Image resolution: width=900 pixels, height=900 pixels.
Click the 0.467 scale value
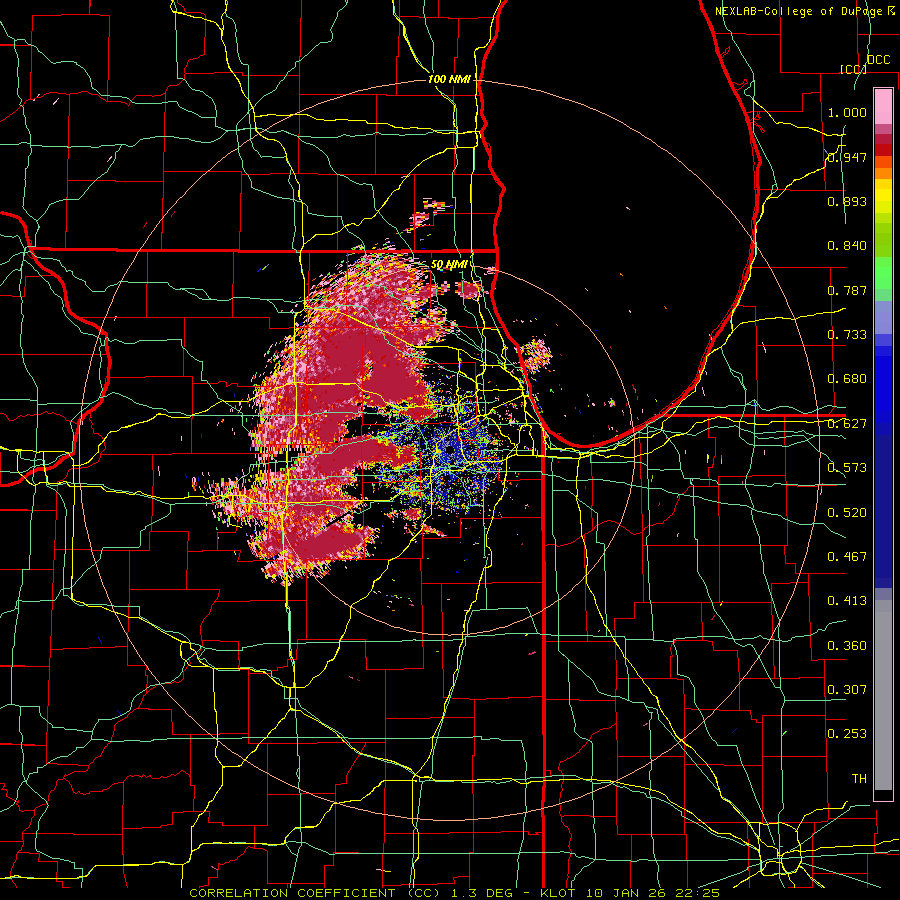pyautogui.click(x=847, y=557)
